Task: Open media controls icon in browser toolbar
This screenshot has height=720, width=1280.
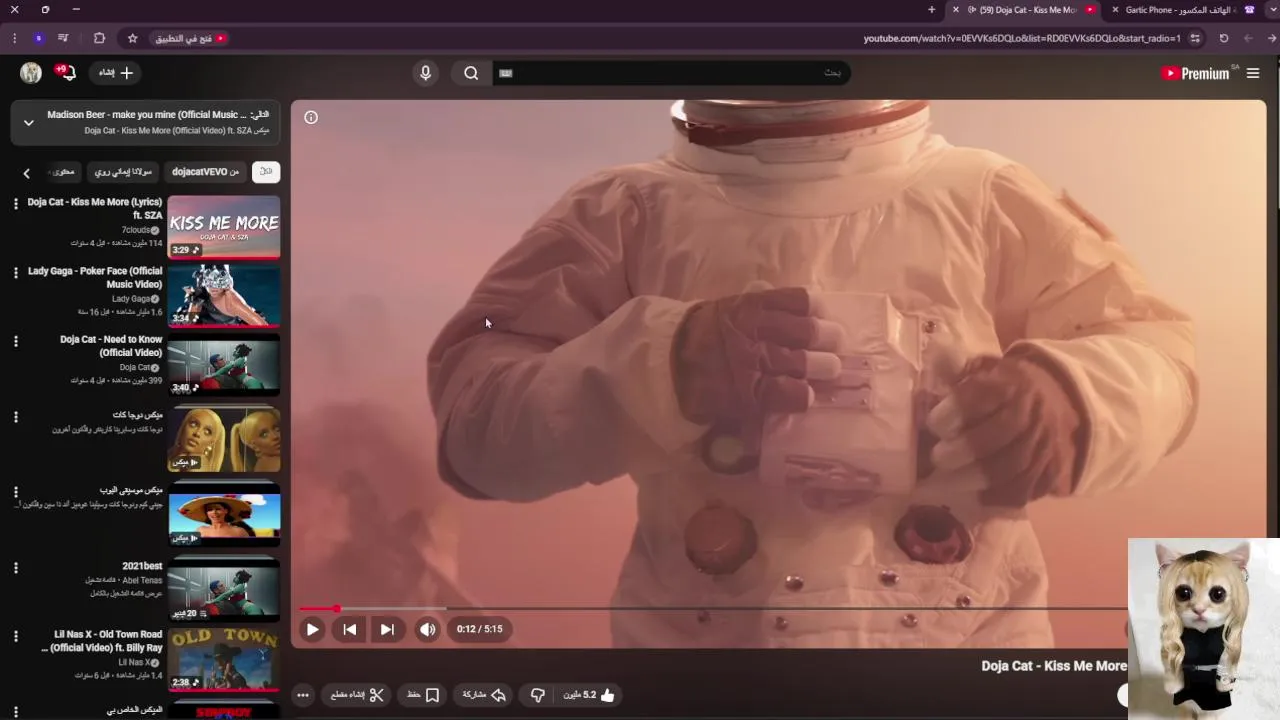Action: [63, 38]
